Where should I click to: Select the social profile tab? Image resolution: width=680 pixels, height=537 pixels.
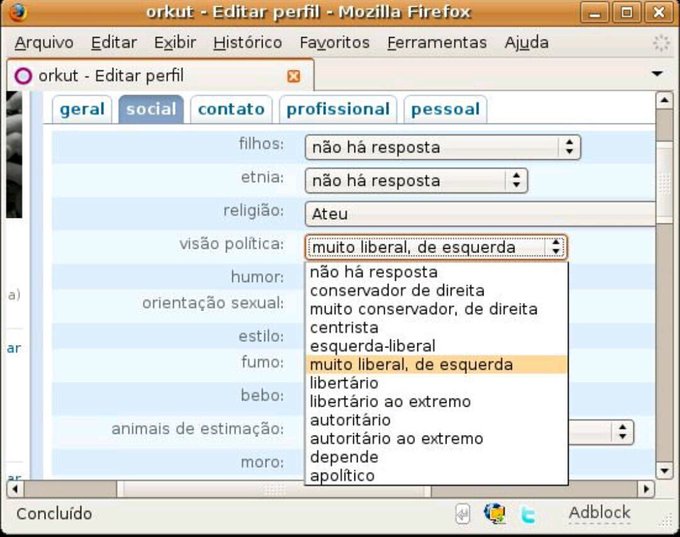(151, 109)
